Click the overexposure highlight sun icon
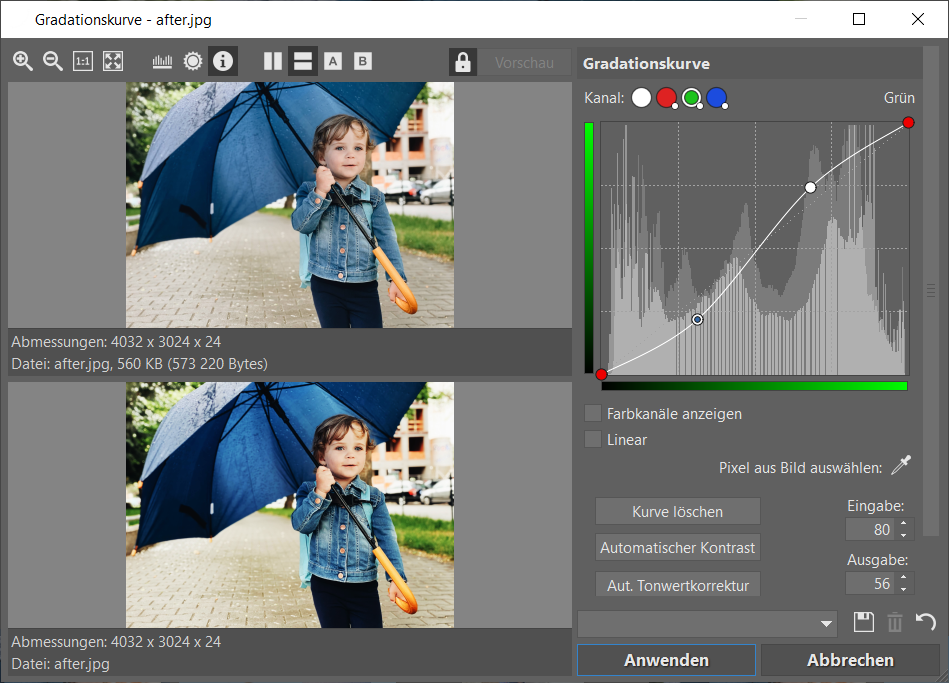 193,61
